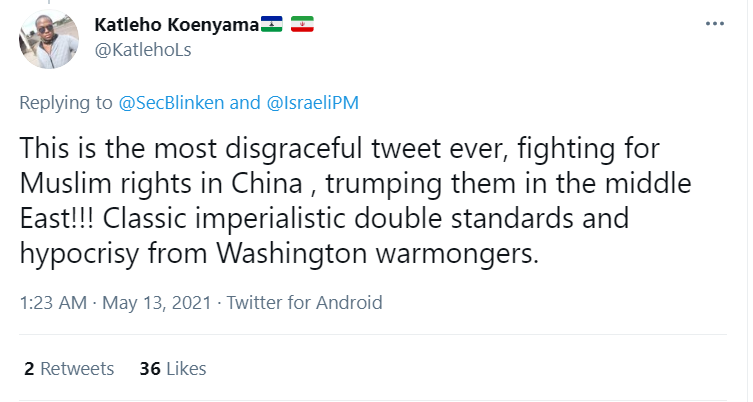Click the 1:23 AM timestamp
Screen dimensions: 753x402
pyautogui.click(x=52, y=302)
